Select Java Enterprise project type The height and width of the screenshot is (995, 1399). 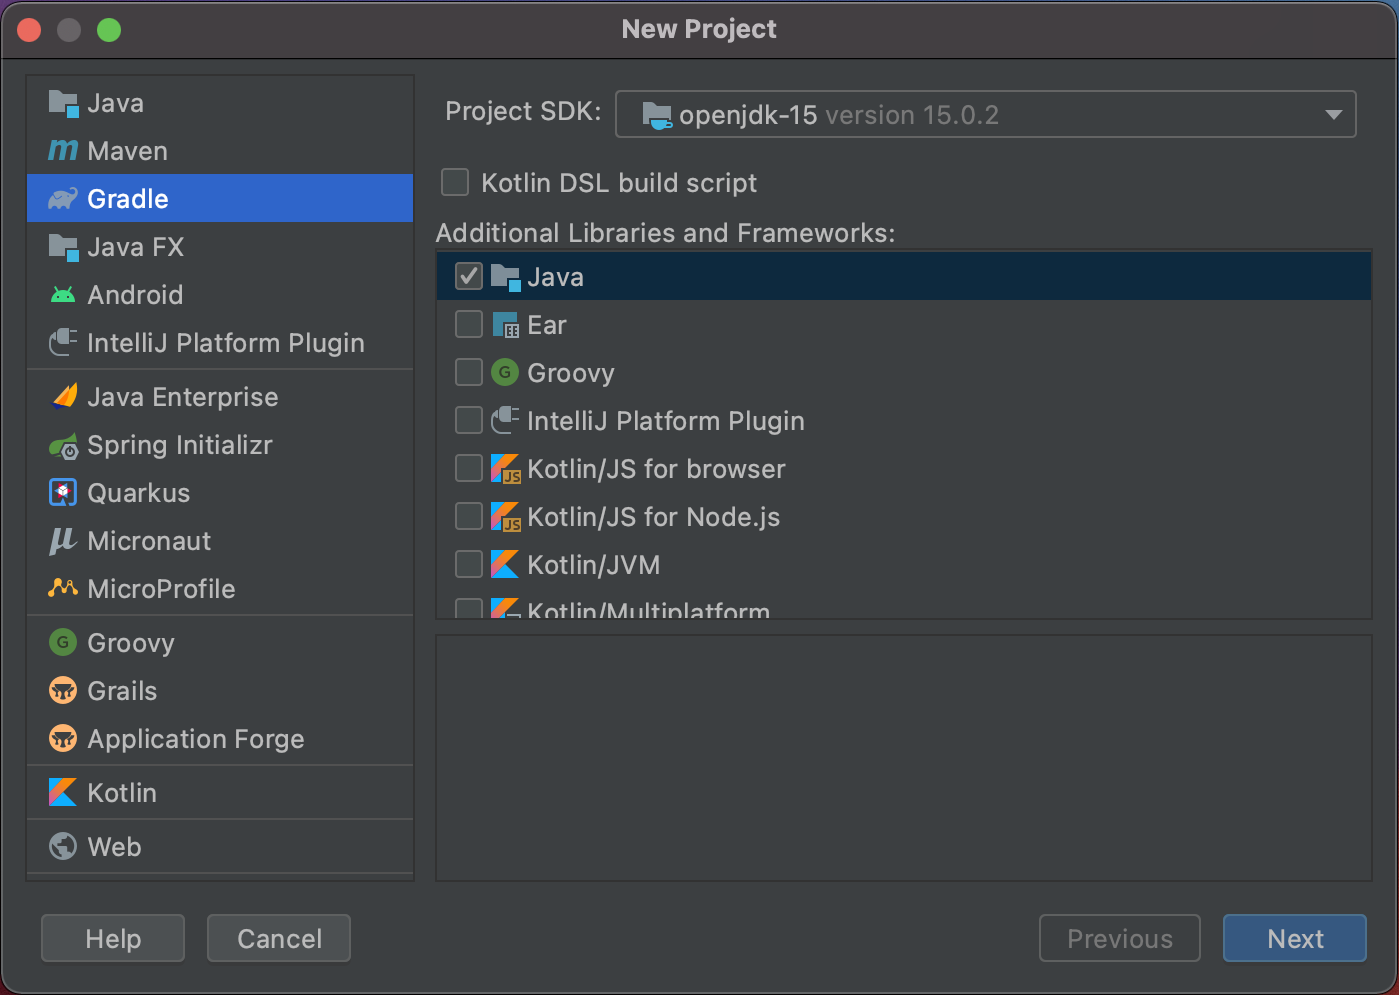(182, 397)
